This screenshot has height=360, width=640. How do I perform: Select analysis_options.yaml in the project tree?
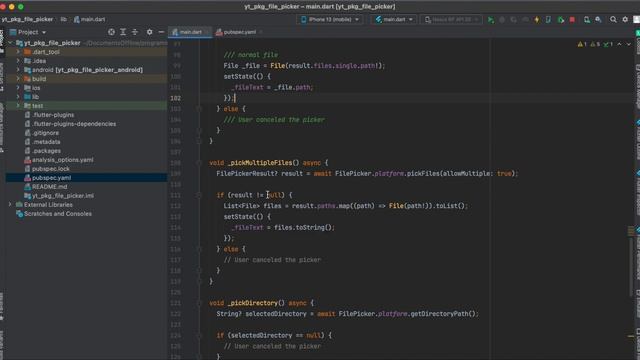(x=62, y=160)
